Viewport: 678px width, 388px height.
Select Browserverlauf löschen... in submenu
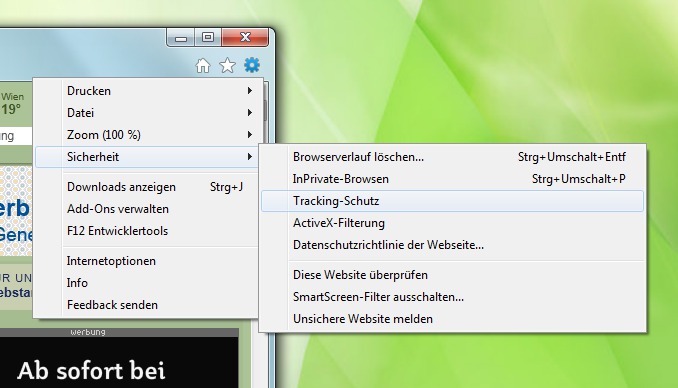point(452,157)
